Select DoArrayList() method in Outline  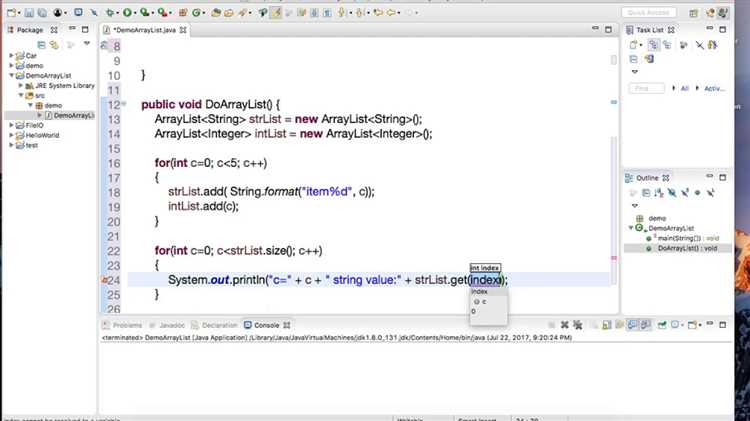(687, 248)
